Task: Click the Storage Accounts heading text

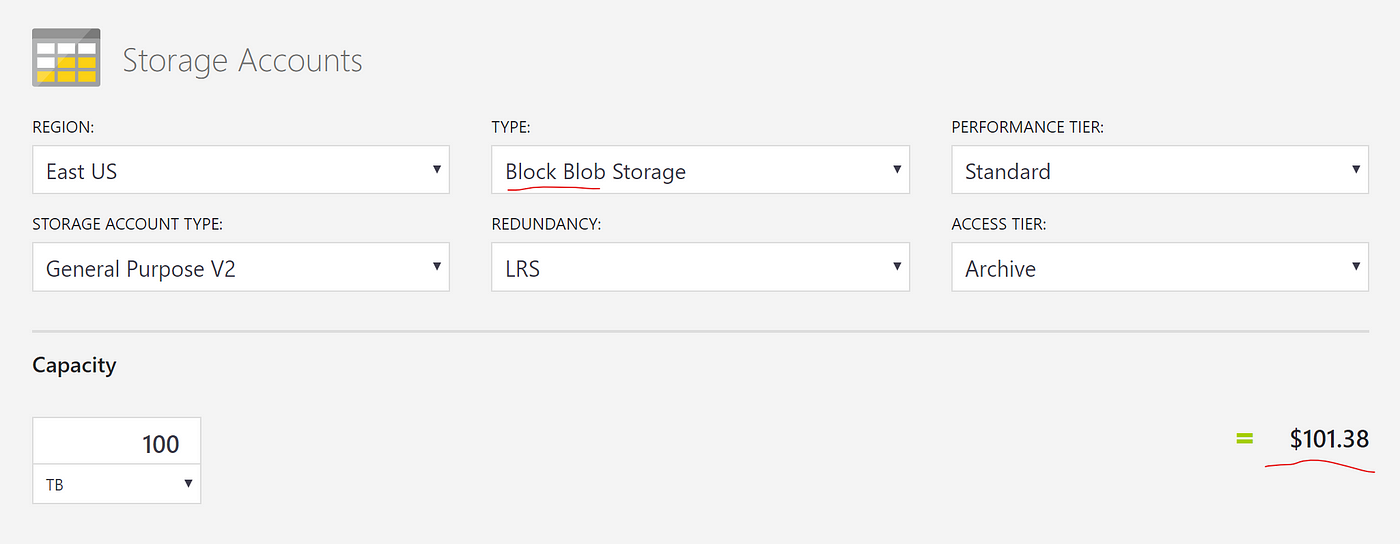Action: point(242,61)
